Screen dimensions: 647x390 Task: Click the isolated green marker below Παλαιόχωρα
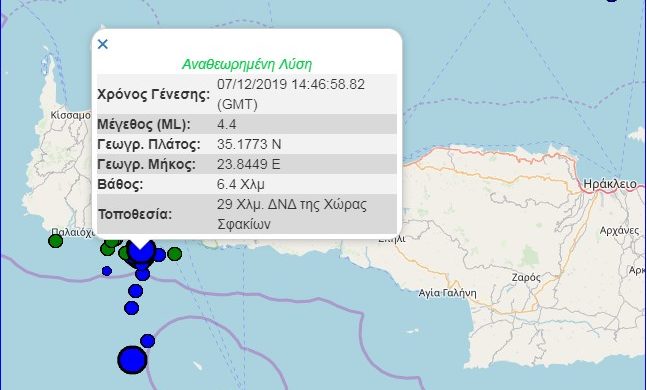point(55,241)
